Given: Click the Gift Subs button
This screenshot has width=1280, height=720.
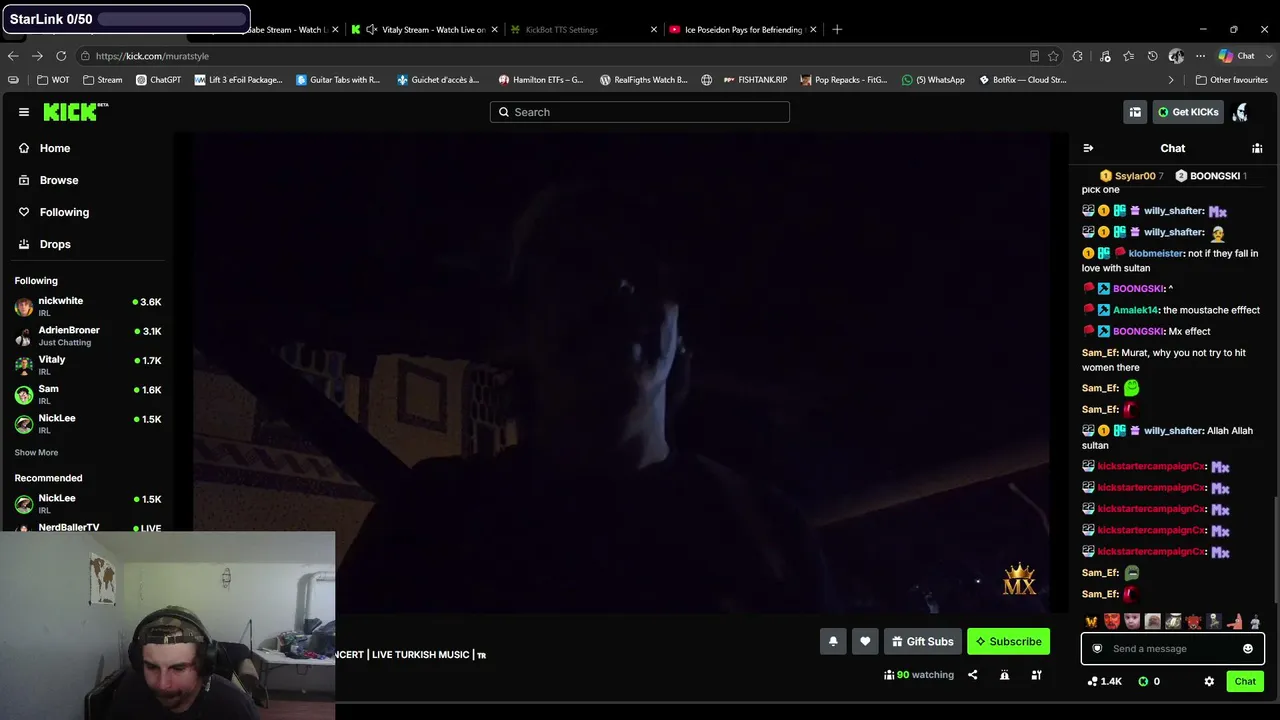Looking at the screenshot, I should 923,642.
